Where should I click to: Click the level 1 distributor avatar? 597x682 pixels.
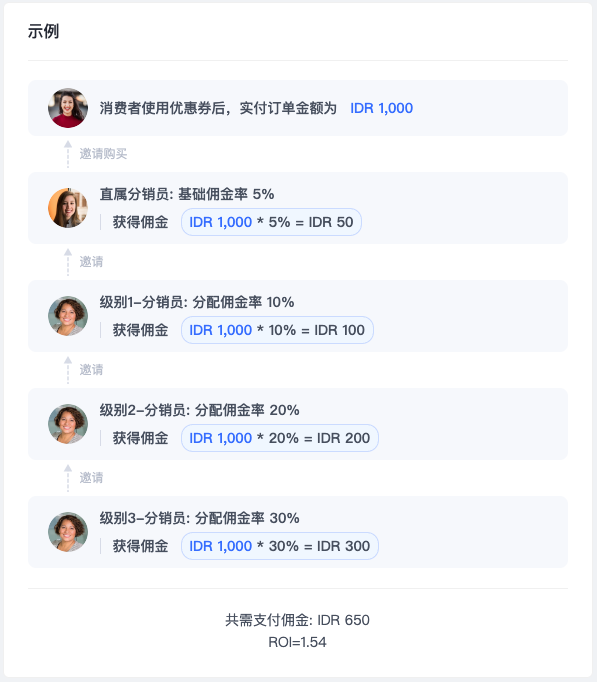68,316
